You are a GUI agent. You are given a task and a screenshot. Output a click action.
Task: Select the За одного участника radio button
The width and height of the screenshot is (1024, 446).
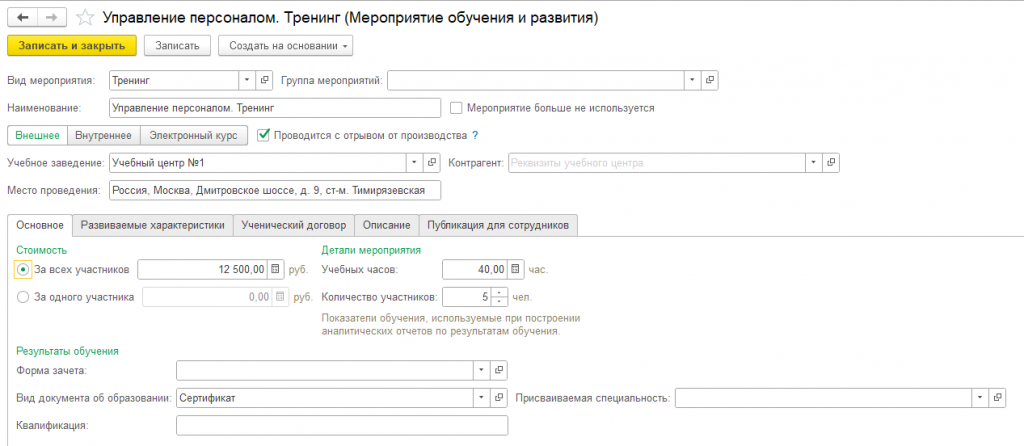click(24, 297)
